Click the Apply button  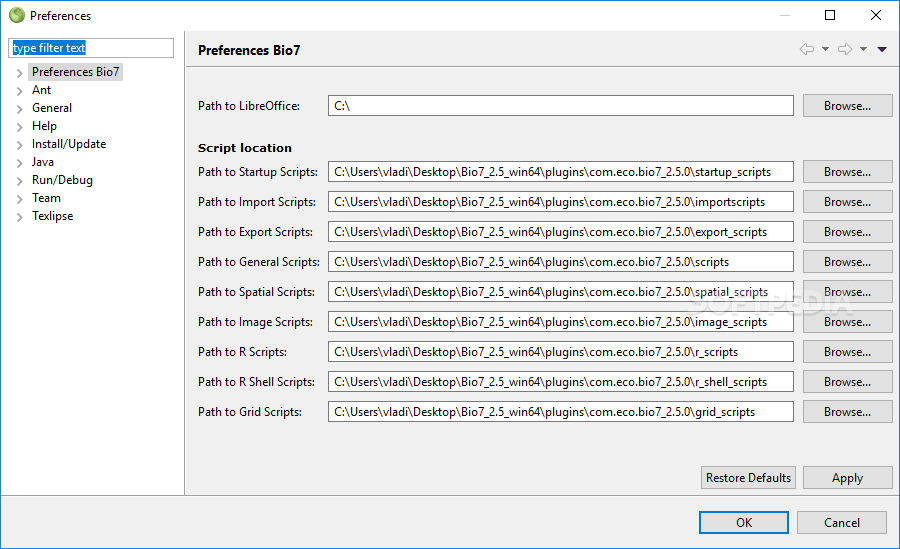pos(847,477)
